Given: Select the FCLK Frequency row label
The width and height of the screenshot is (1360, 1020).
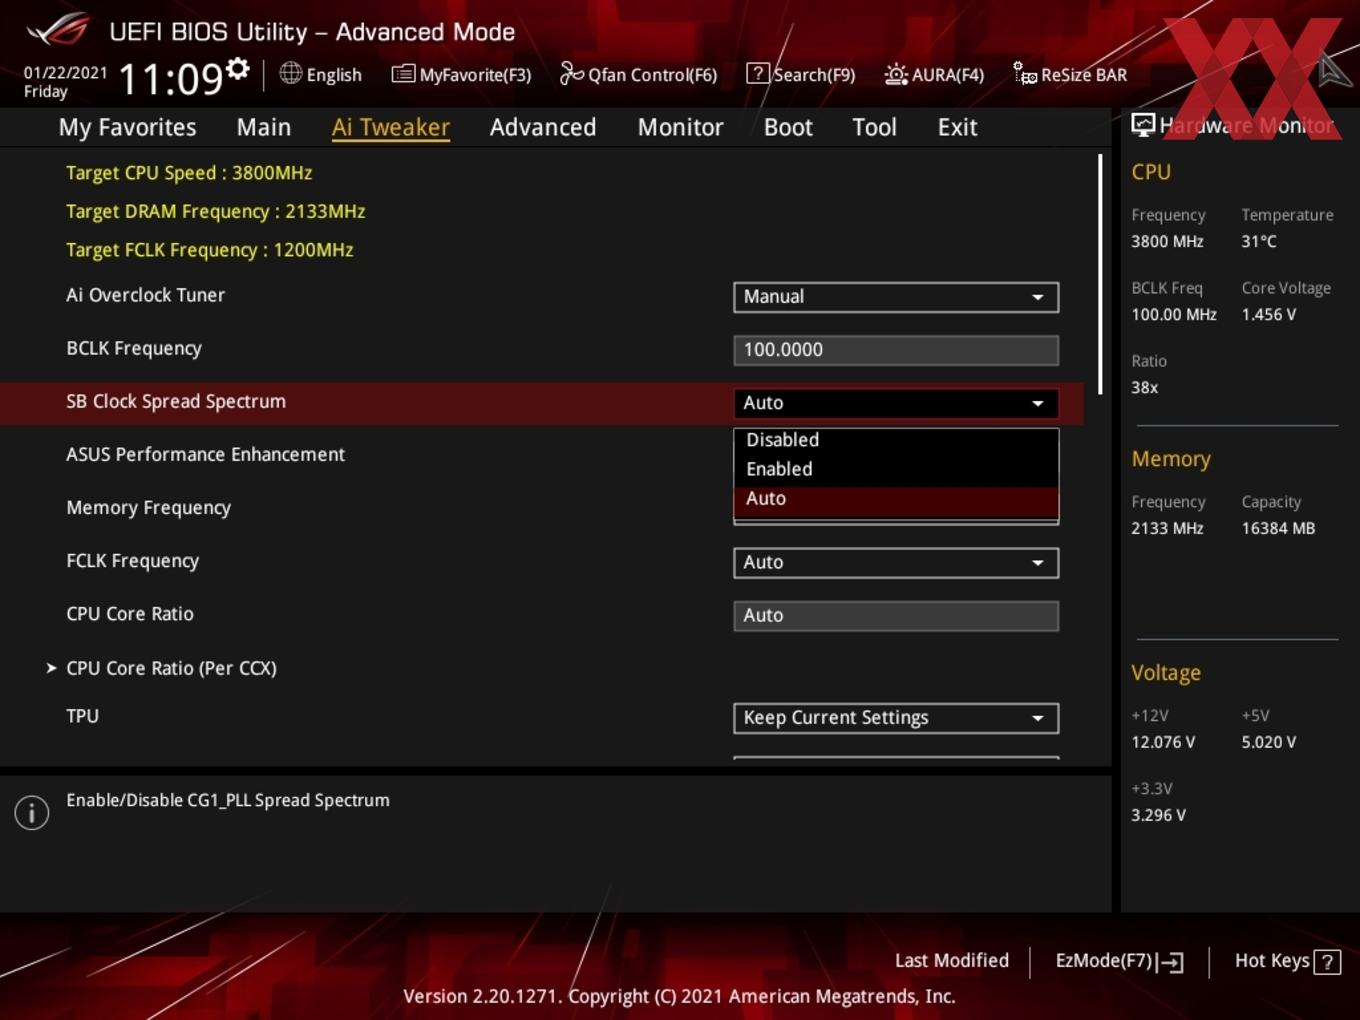Looking at the screenshot, I should click(132, 561).
